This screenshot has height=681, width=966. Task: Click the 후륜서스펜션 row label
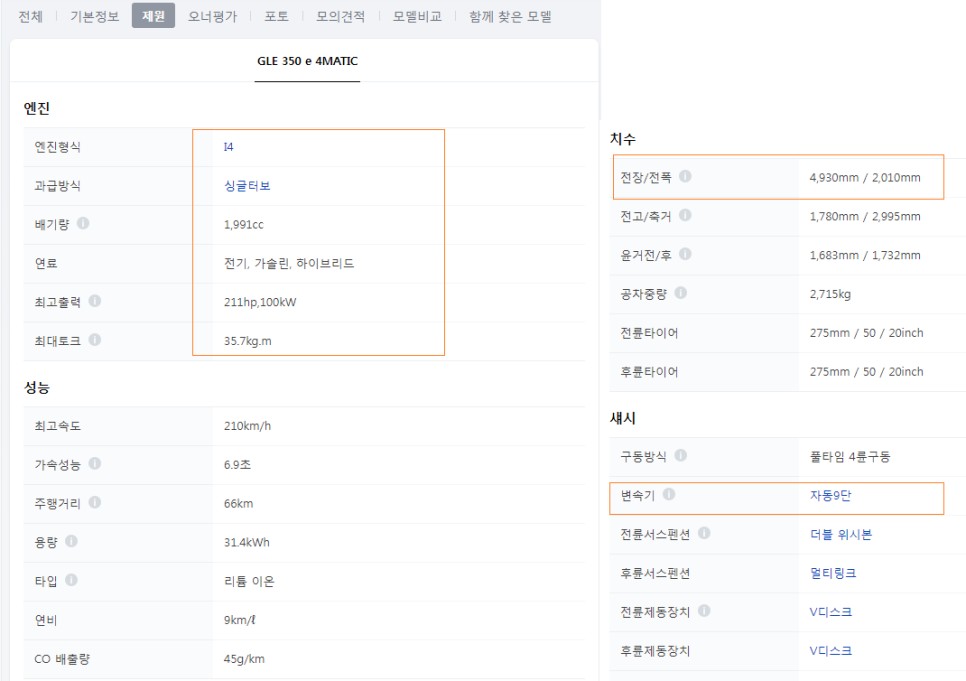pos(655,573)
